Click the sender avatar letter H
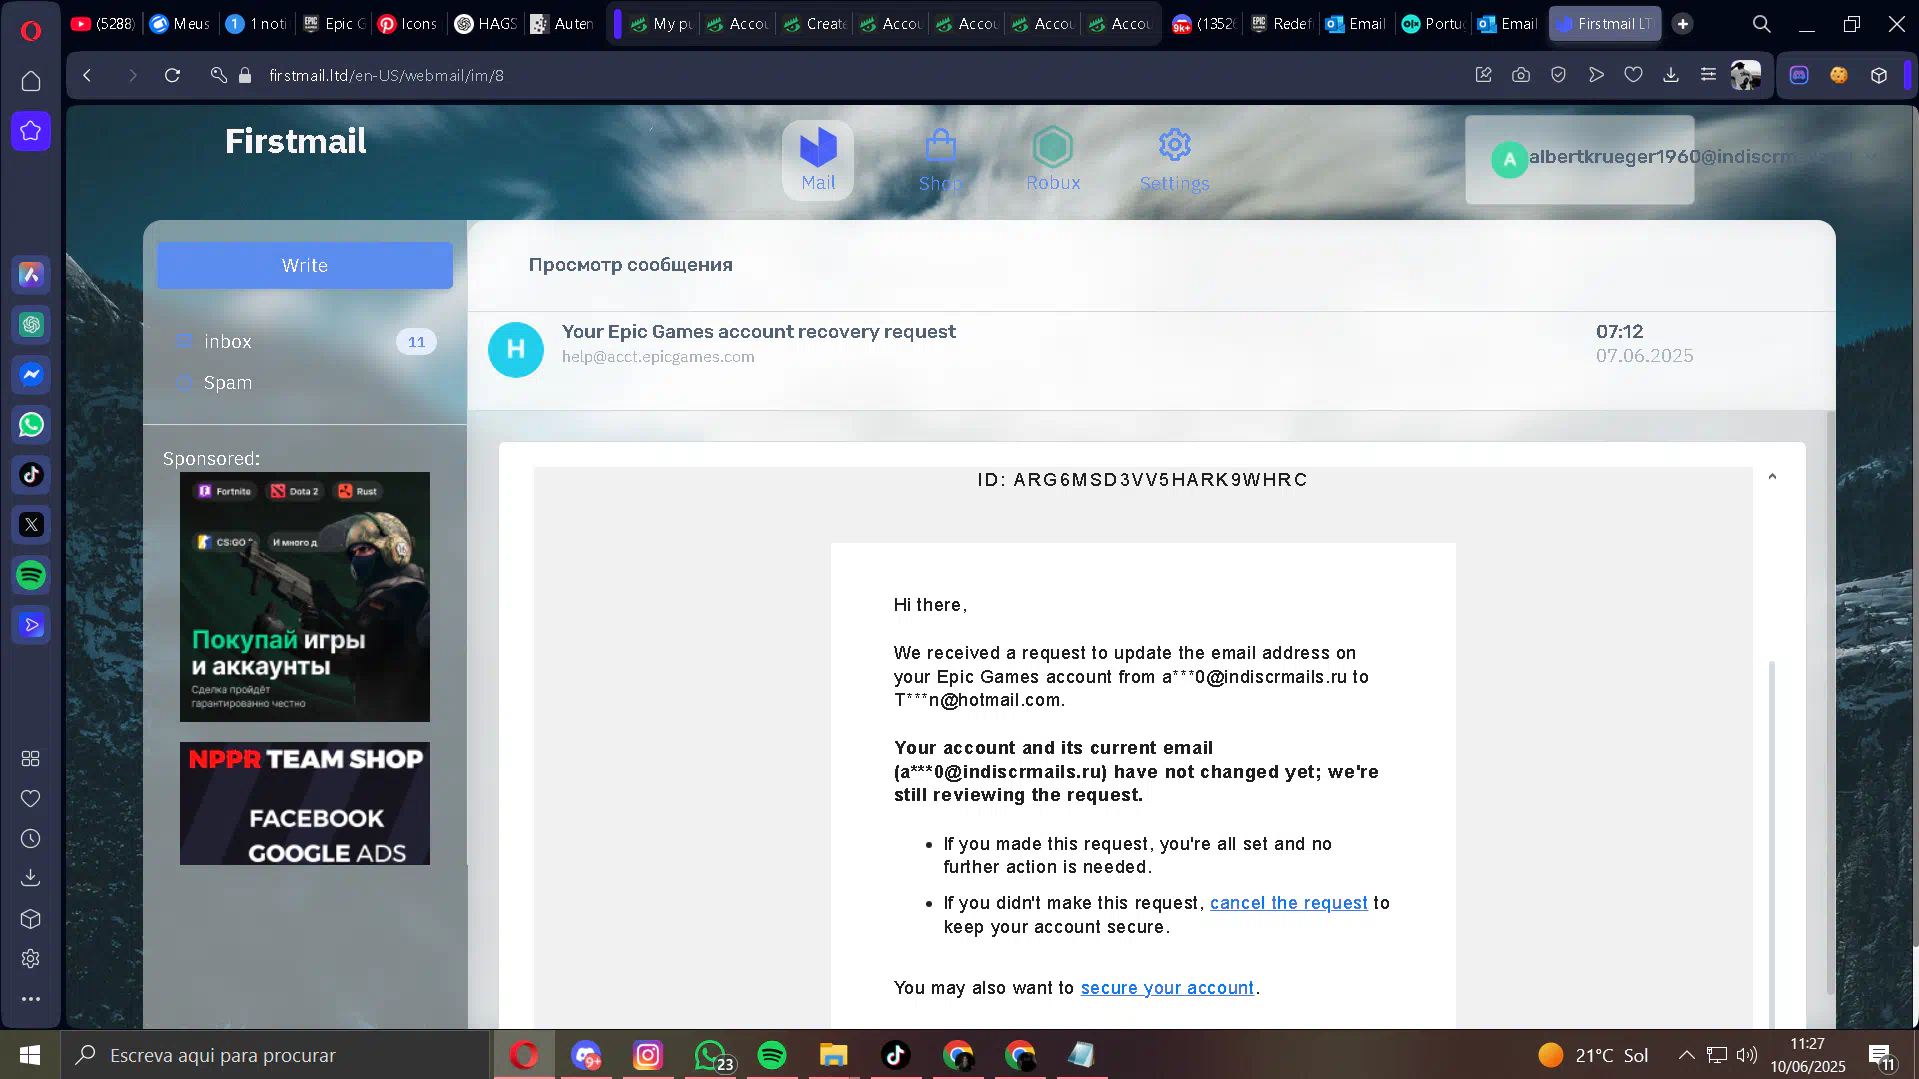Image resolution: width=1919 pixels, height=1079 pixels. coord(516,349)
